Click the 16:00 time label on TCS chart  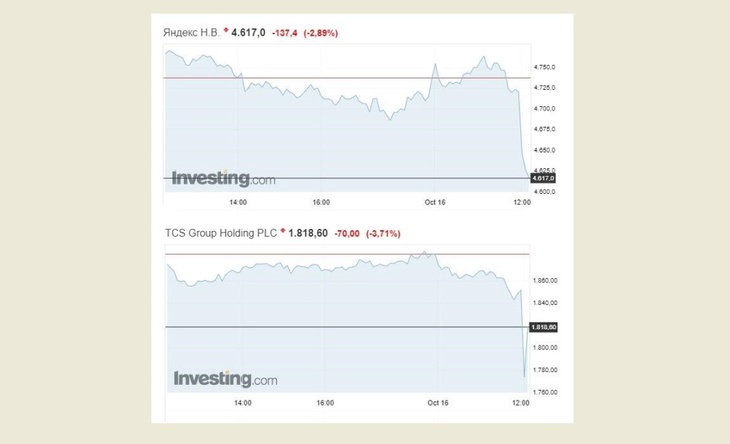pyautogui.click(x=322, y=403)
